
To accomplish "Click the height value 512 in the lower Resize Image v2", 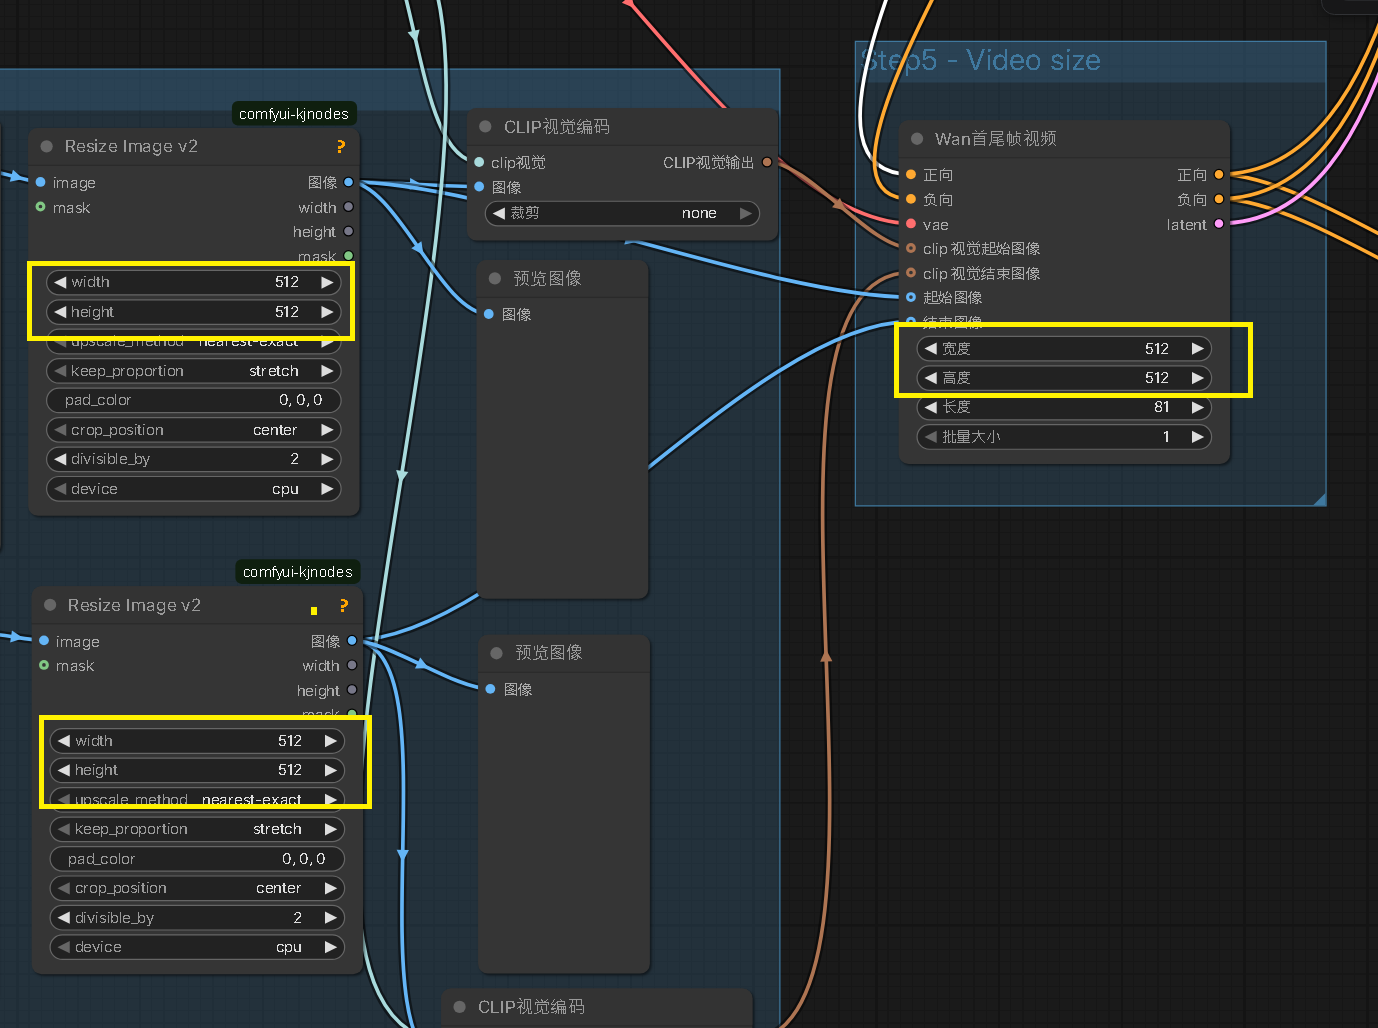I will [290, 770].
